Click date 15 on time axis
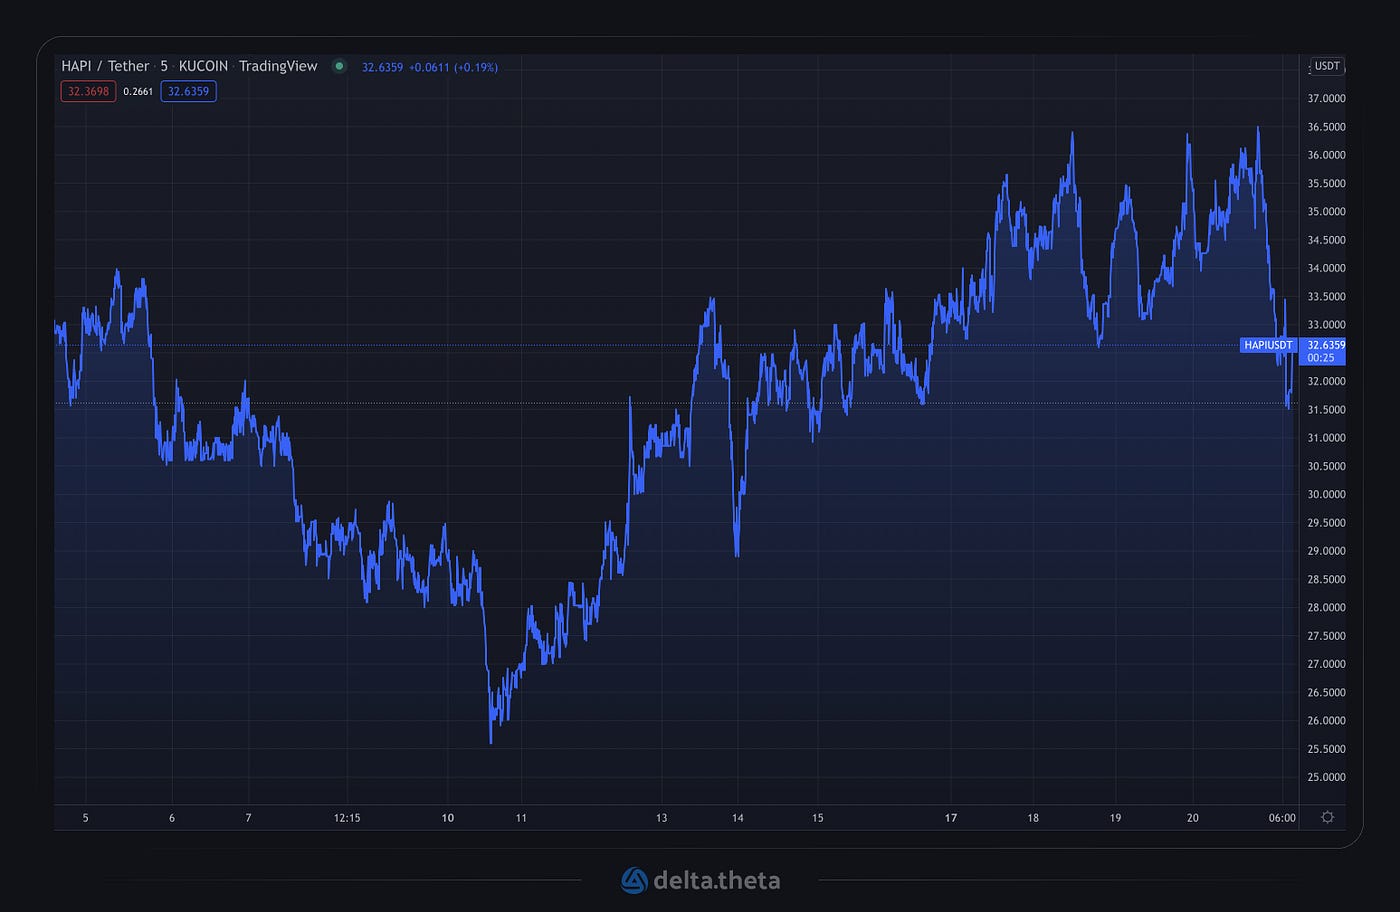Screen dimensions: 1400x912 [818, 818]
